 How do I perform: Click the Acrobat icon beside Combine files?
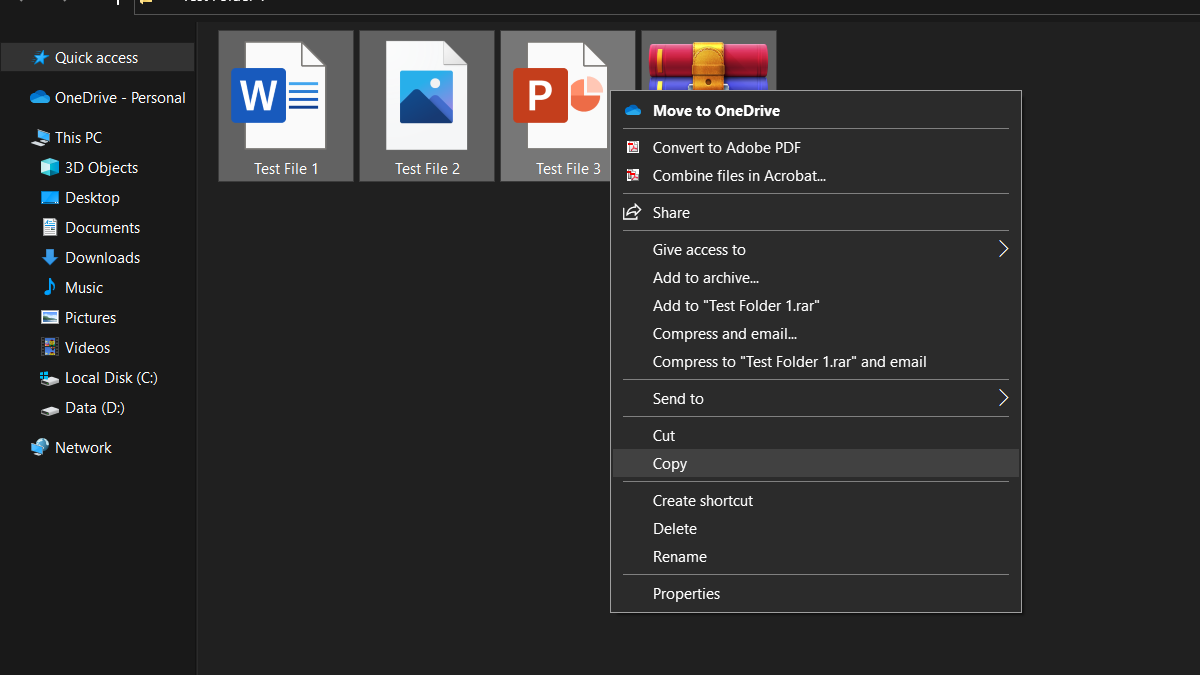coord(632,176)
